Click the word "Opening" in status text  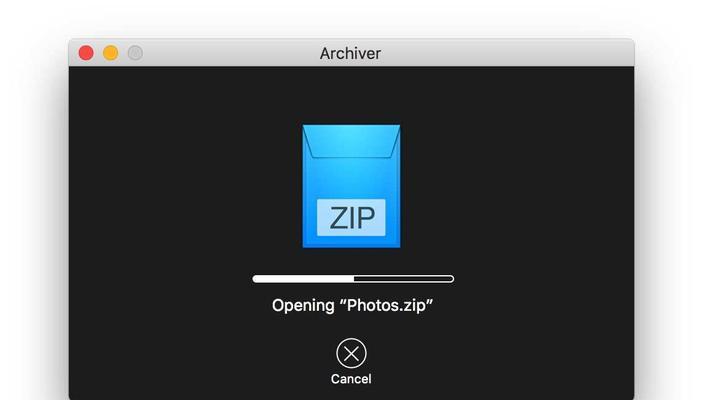coord(303,306)
